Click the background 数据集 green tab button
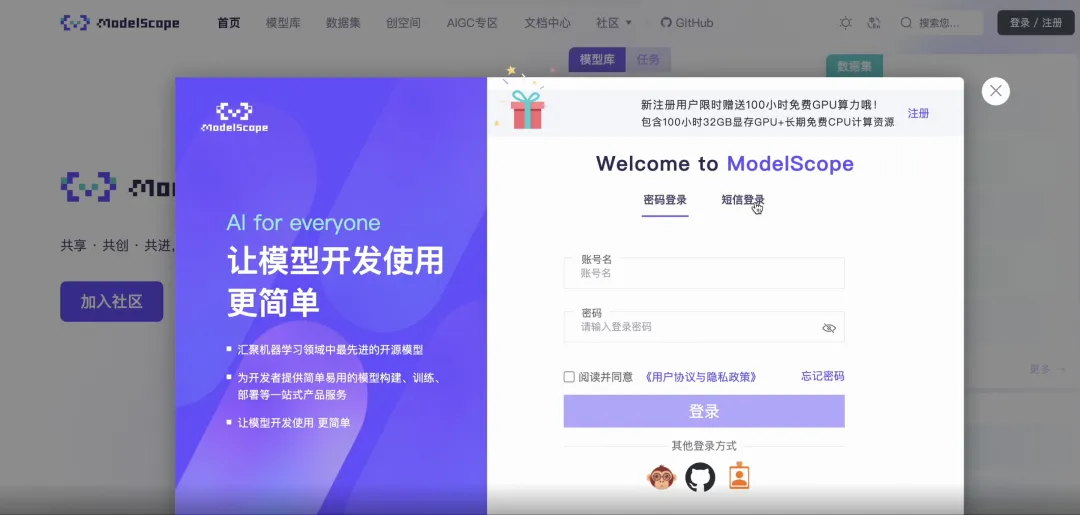Screen dimensions: 1080x515 point(854,66)
